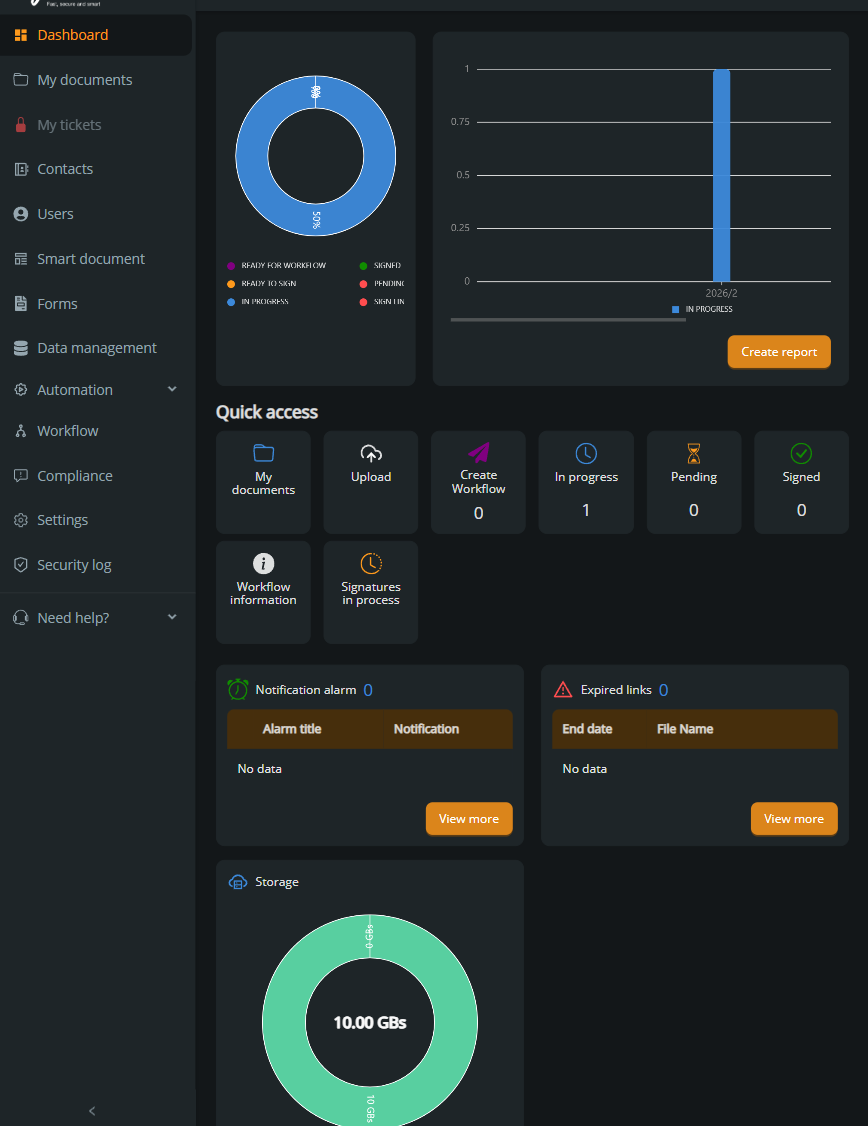Open Signatures in process tile
This screenshot has width=868, height=1126.
[x=370, y=592]
